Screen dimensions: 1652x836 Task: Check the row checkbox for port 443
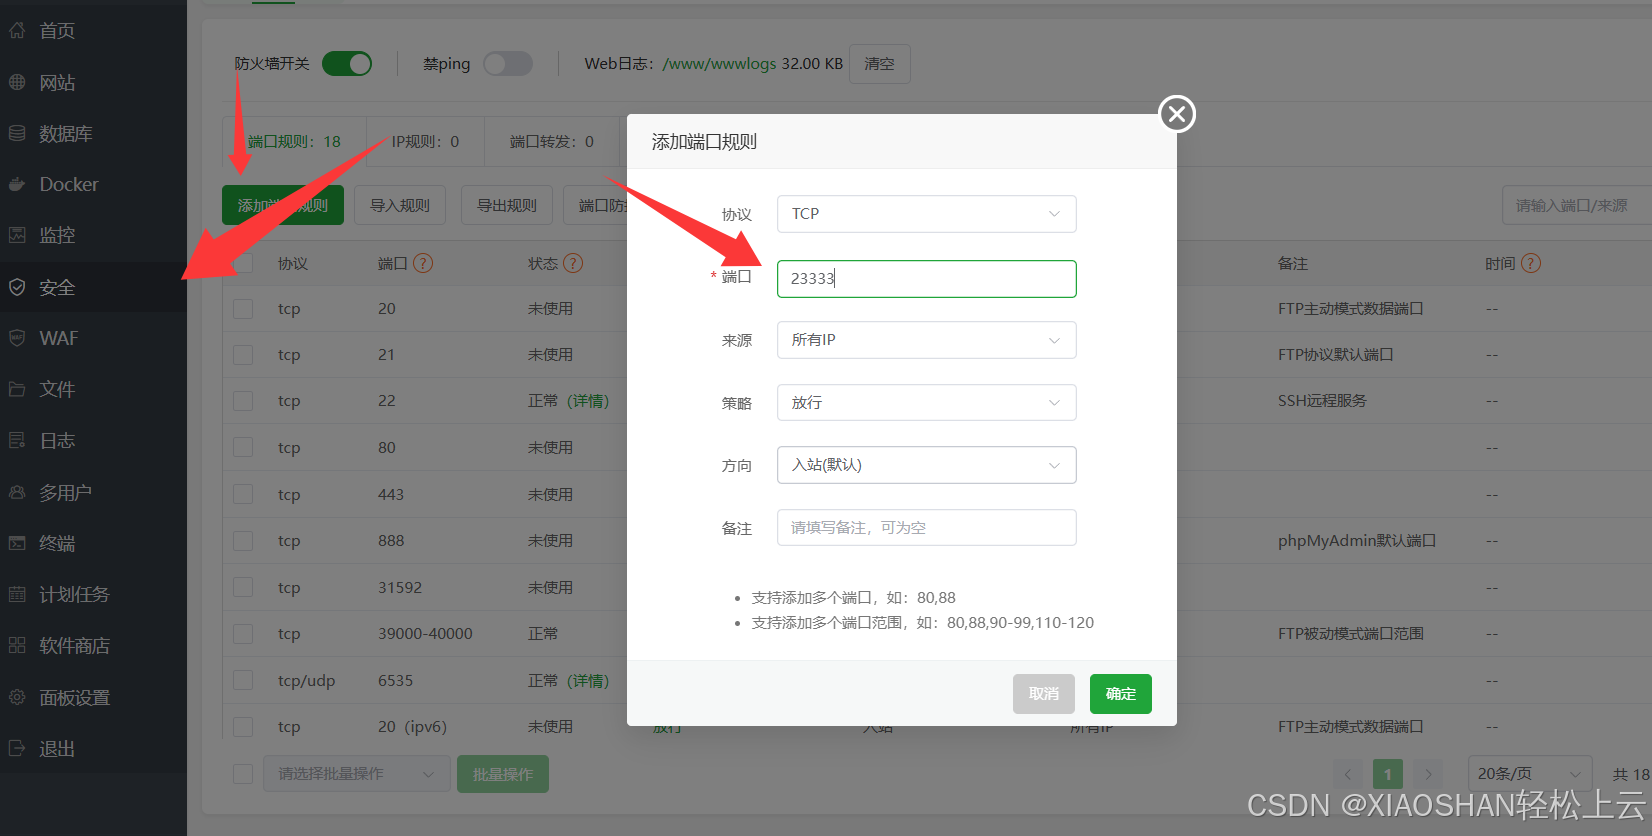tap(243, 494)
